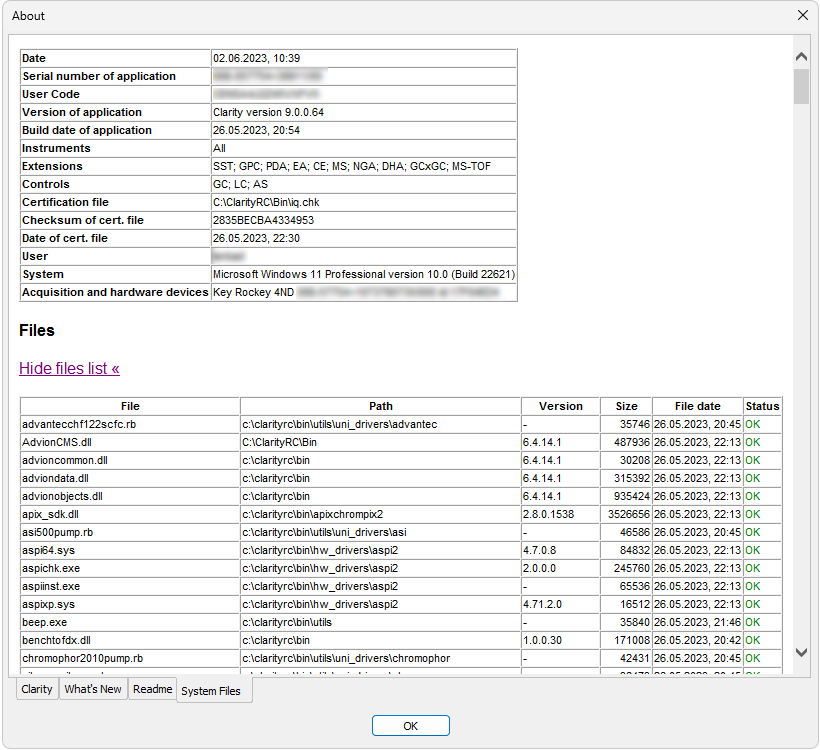Click the build date 26.05.2023, 20:54

(x=256, y=130)
